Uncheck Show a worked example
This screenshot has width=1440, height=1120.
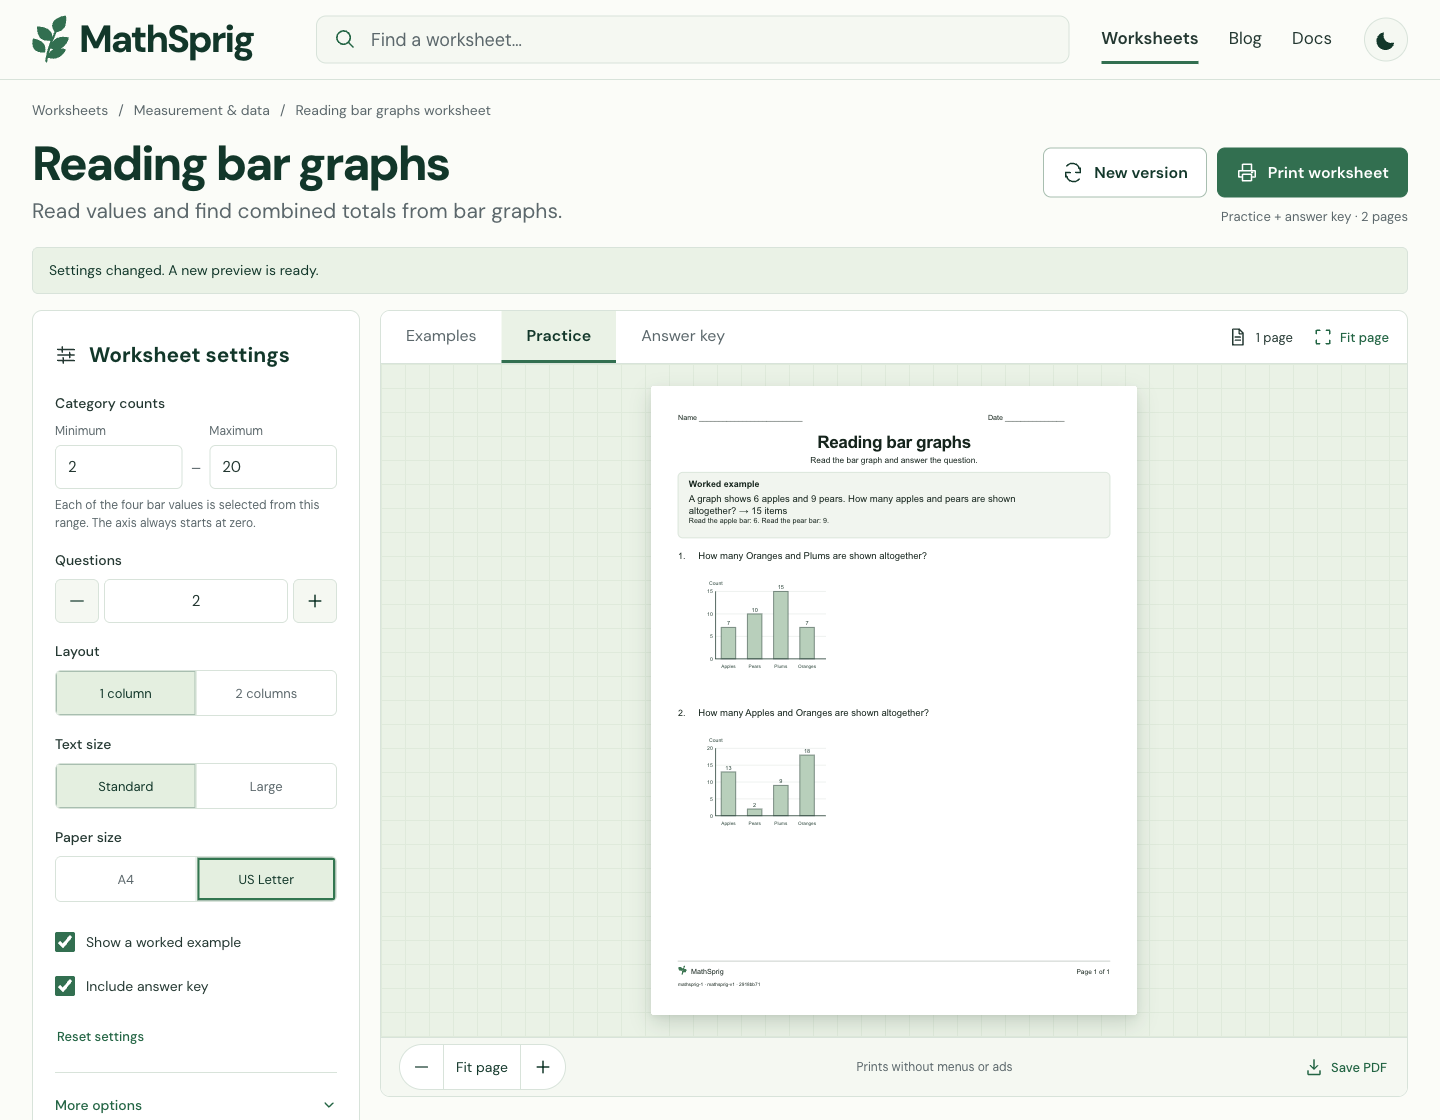[65, 942]
